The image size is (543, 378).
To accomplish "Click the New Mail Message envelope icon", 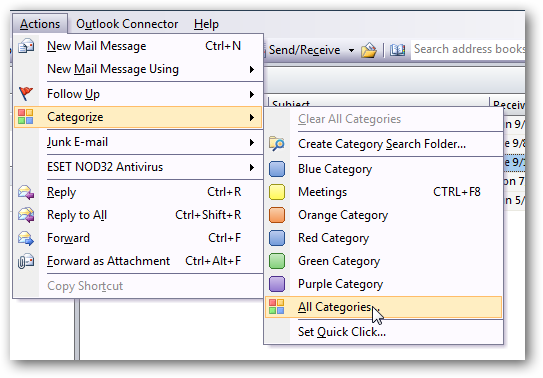I will pyautogui.click(x=26, y=46).
